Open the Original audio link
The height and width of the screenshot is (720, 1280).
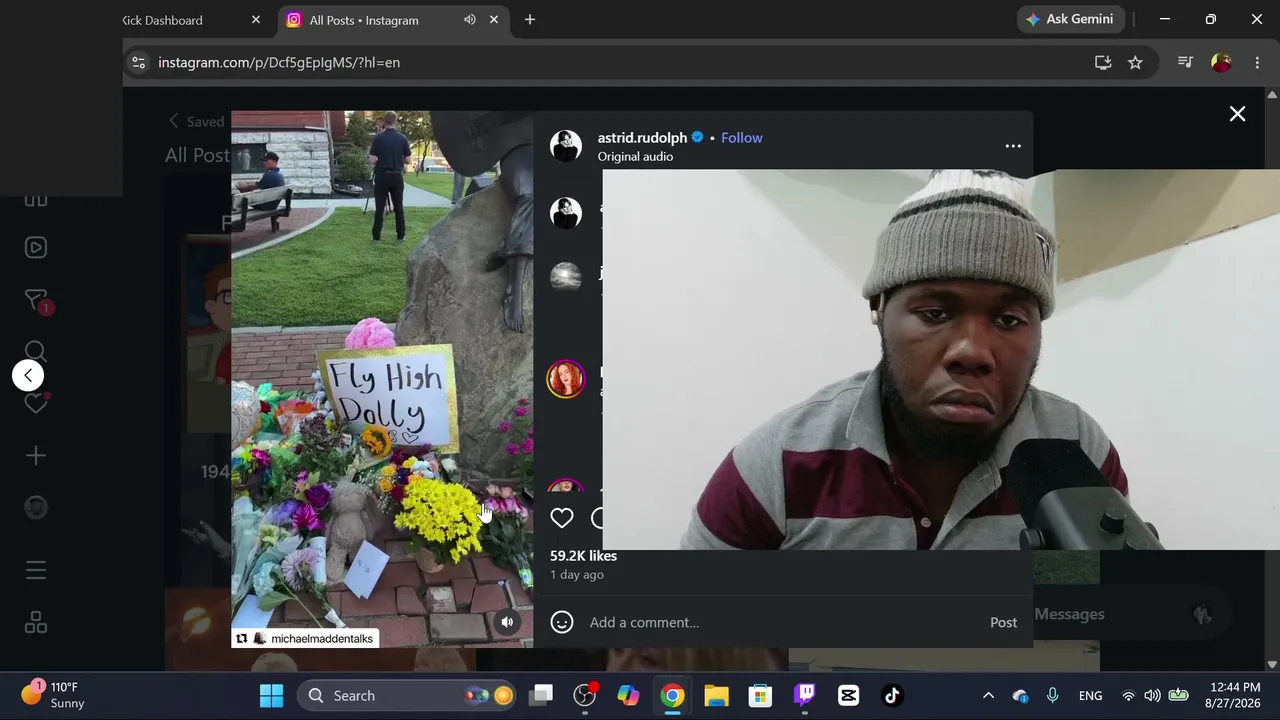tap(635, 156)
